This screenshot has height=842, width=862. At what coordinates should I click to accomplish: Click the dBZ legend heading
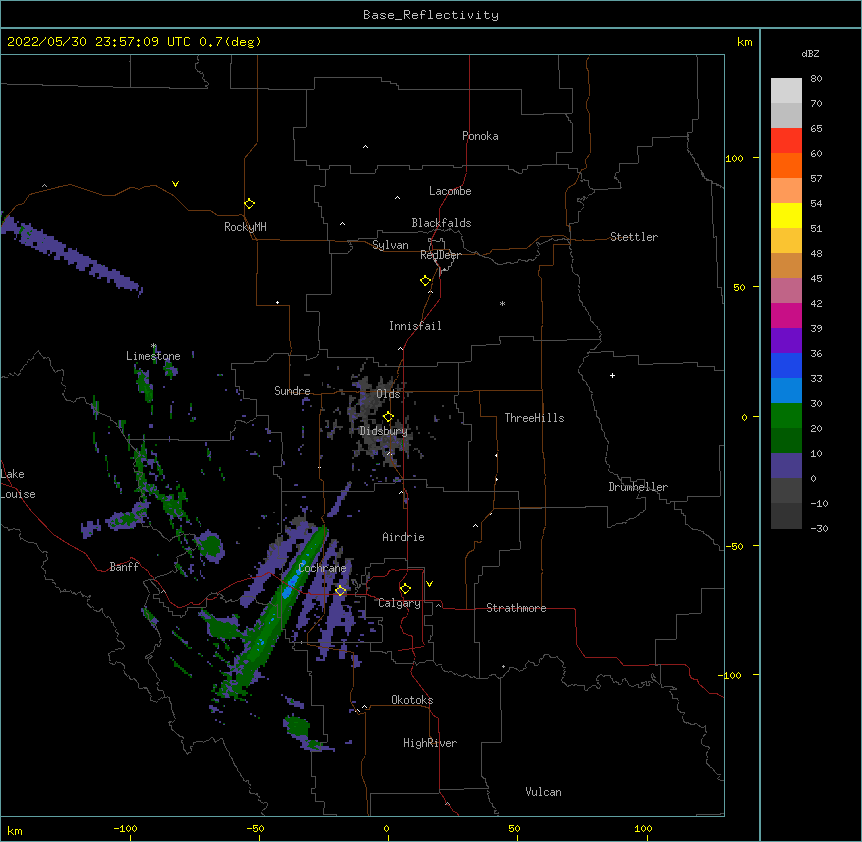click(x=810, y=54)
